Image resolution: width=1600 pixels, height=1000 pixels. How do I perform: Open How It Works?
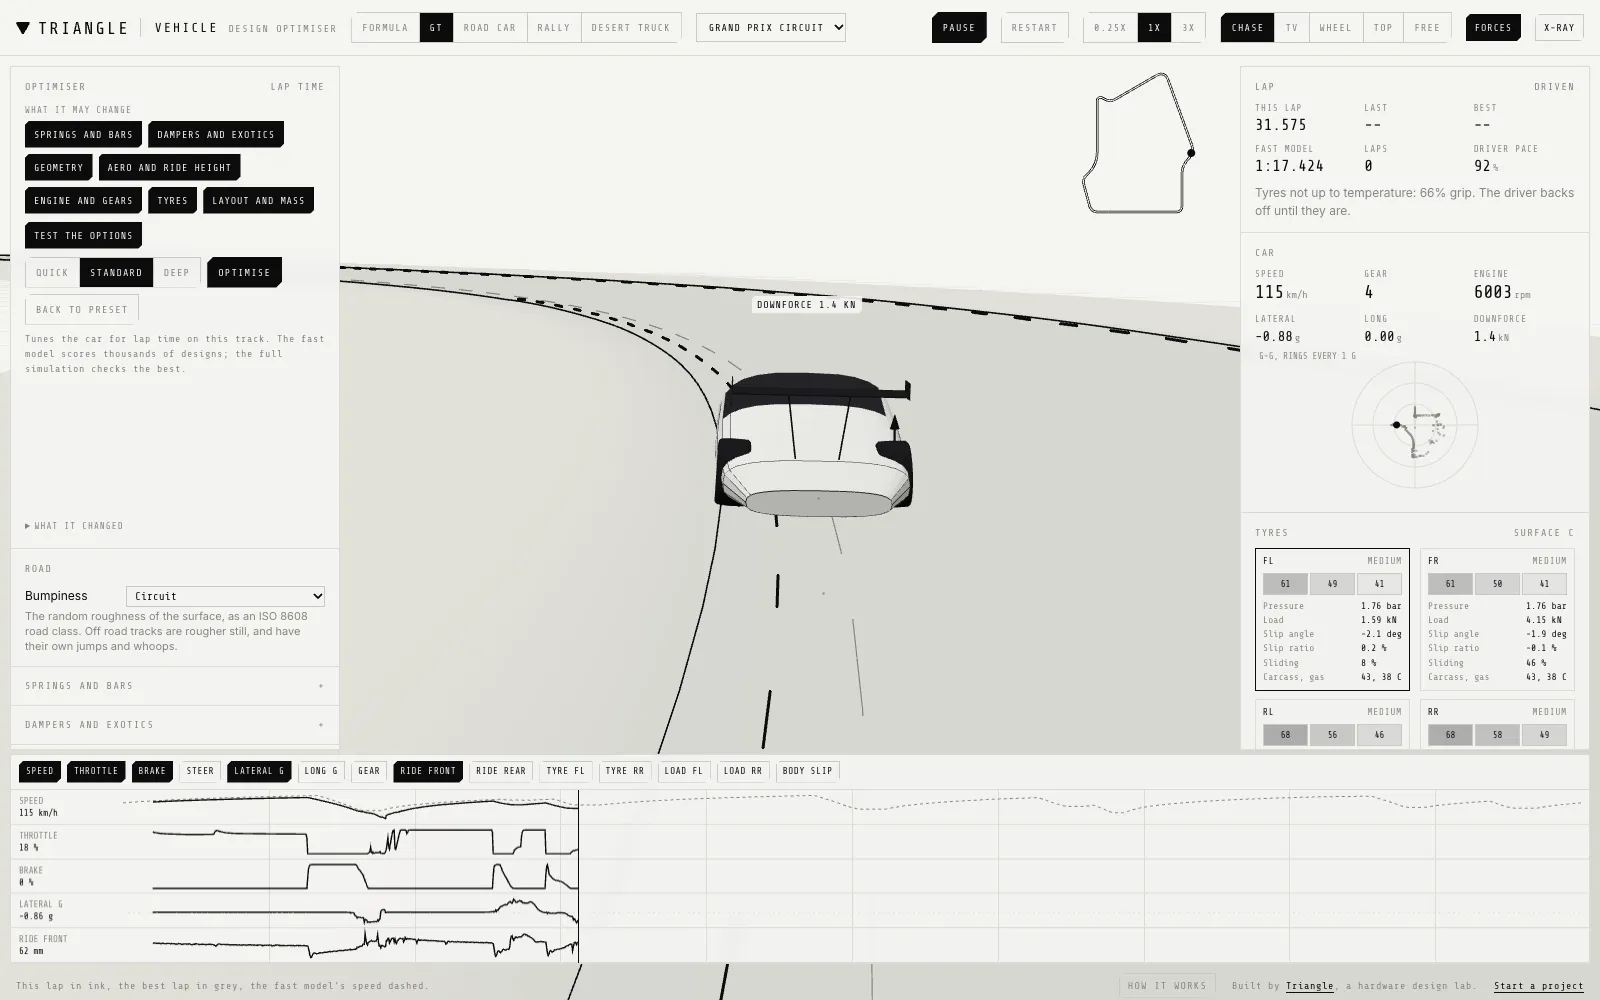coord(1167,986)
